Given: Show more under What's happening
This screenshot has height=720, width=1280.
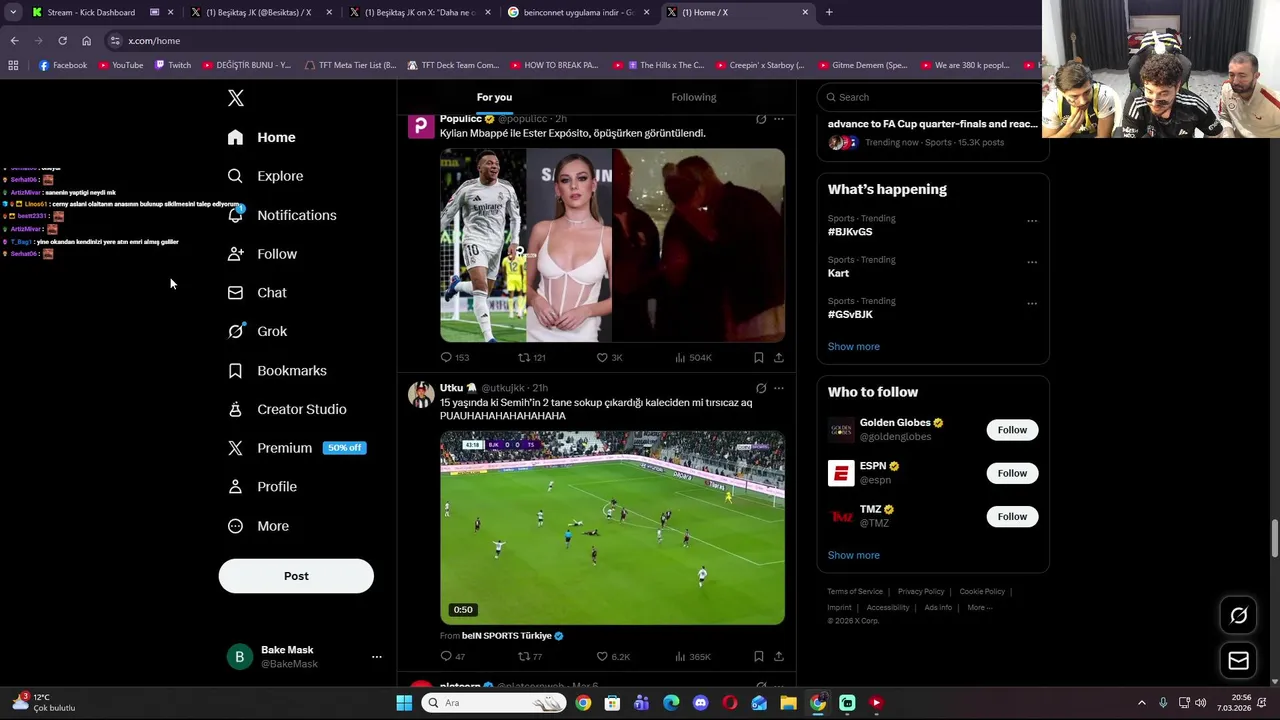Looking at the screenshot, I should click(854, 347).
